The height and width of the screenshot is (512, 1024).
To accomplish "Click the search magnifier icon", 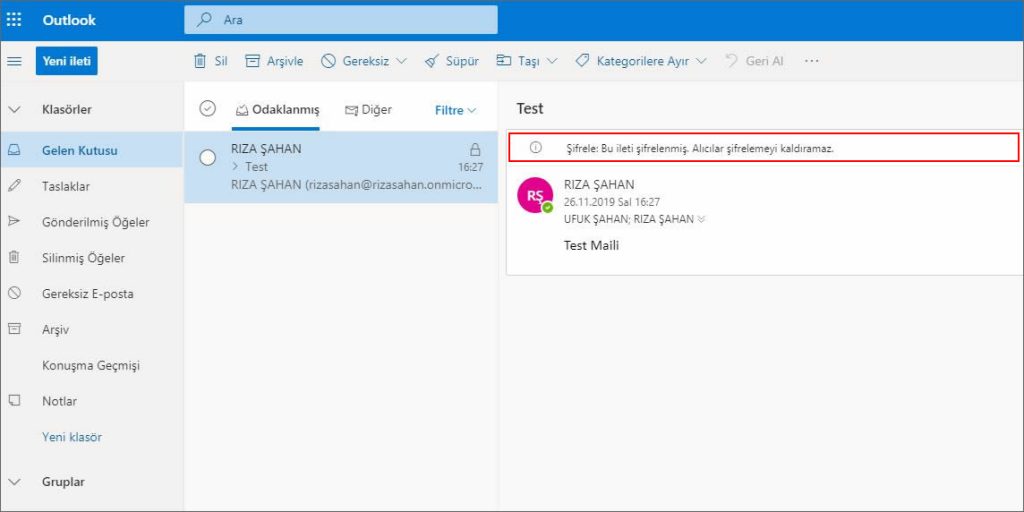I will pyautogui.click(x=204, y=20).
